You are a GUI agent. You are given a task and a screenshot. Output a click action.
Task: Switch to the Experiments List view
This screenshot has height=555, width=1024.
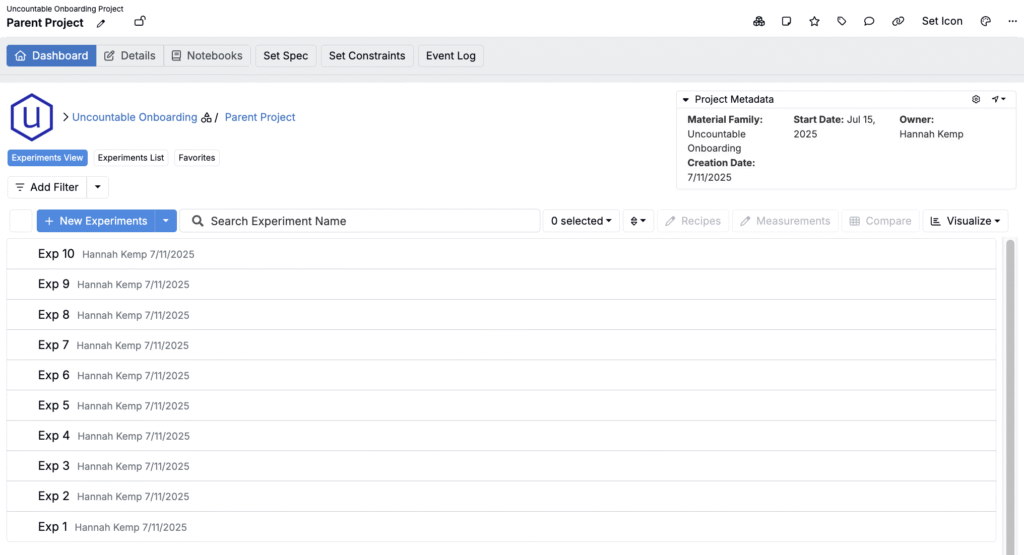[130, 158]
